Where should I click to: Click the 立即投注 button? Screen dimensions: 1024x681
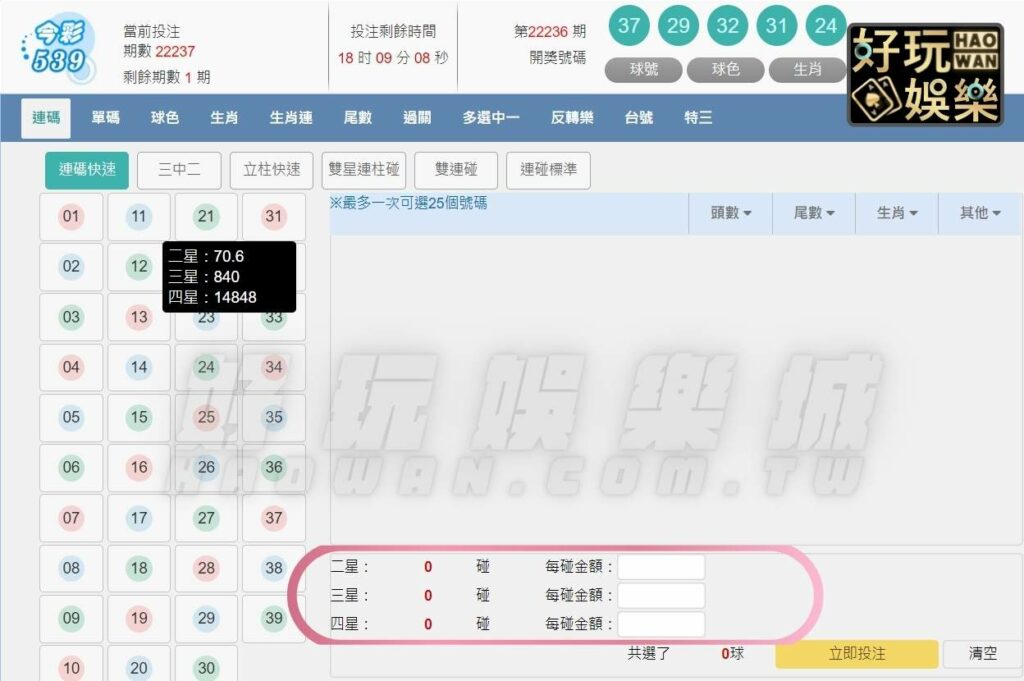pyautogui.click(x=856, y=653)
